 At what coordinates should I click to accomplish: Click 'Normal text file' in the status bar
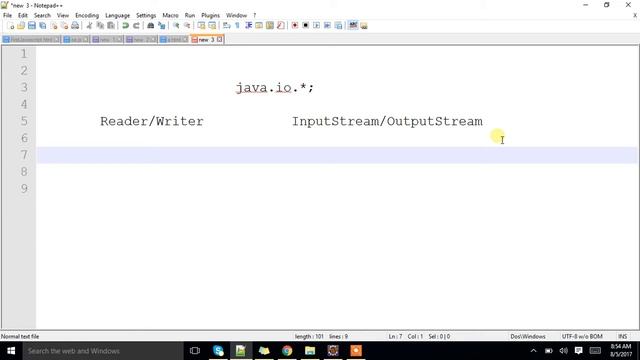pos(20,337)
